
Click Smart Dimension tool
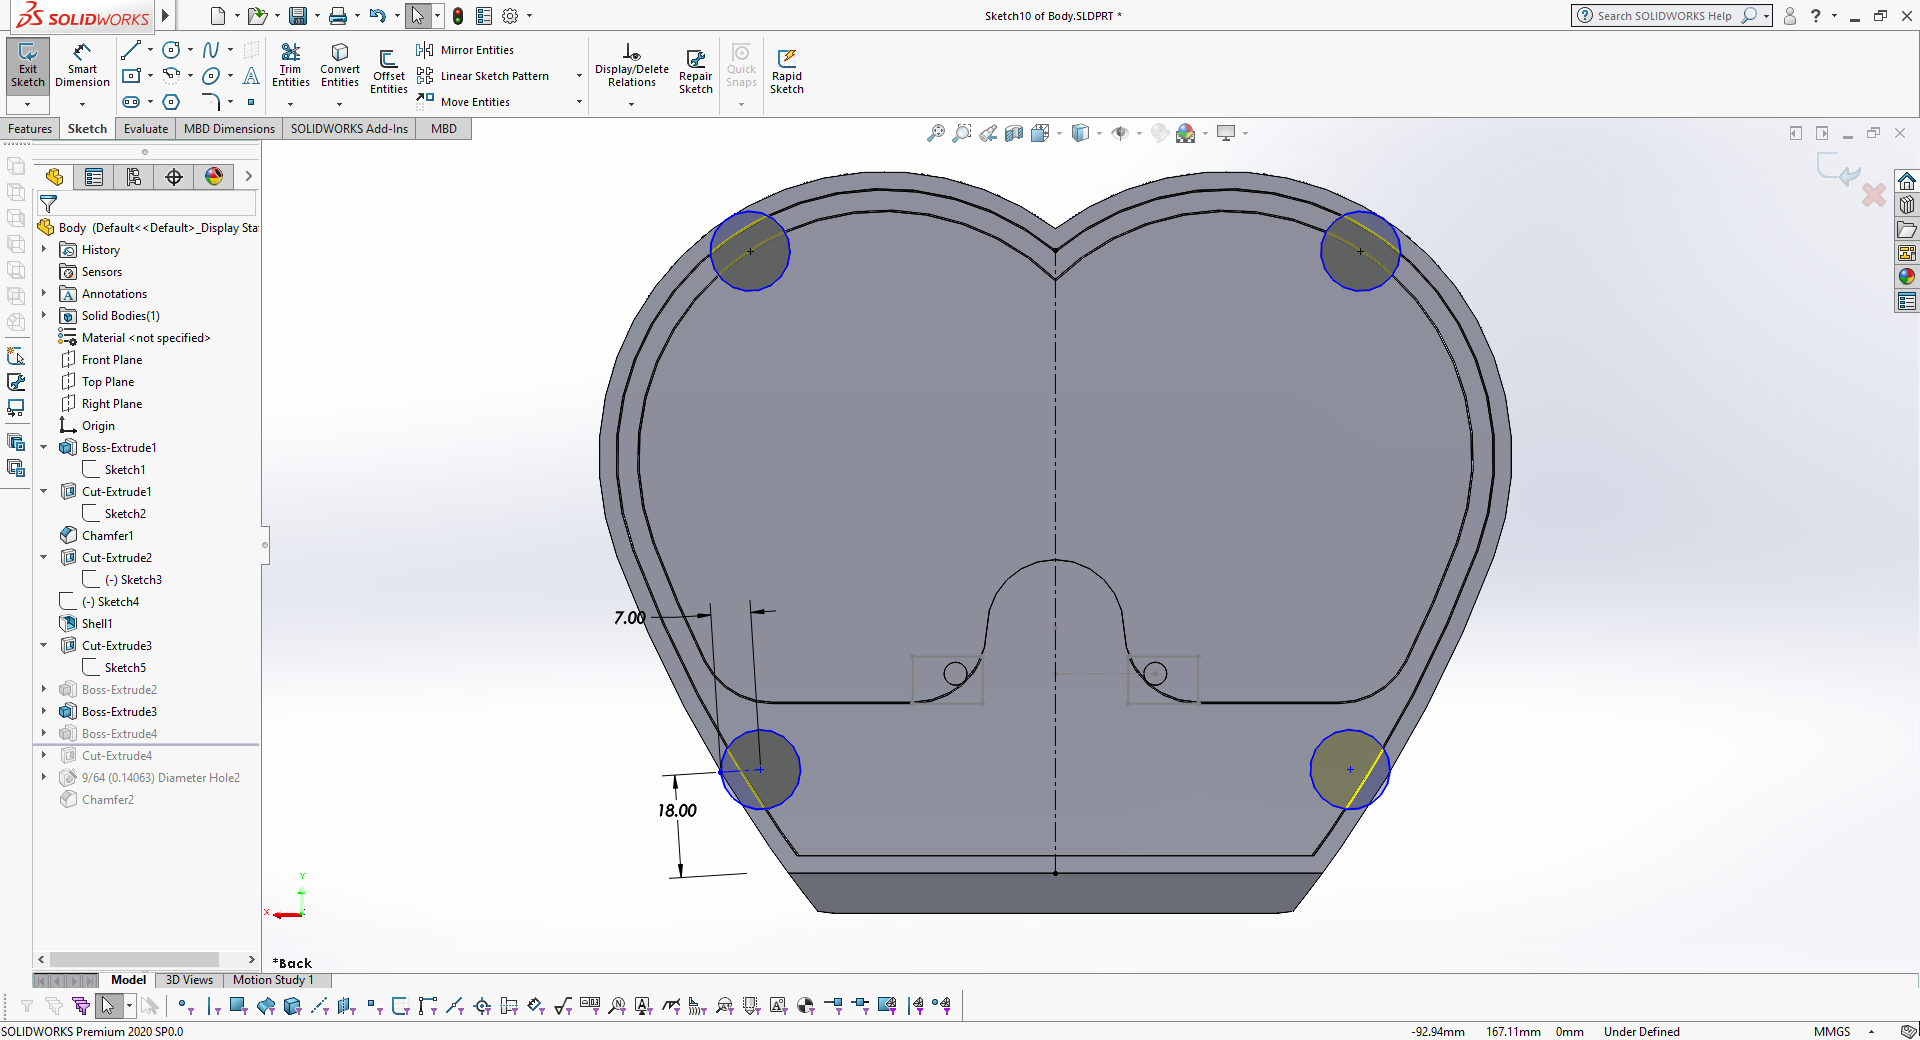[82, 65]
